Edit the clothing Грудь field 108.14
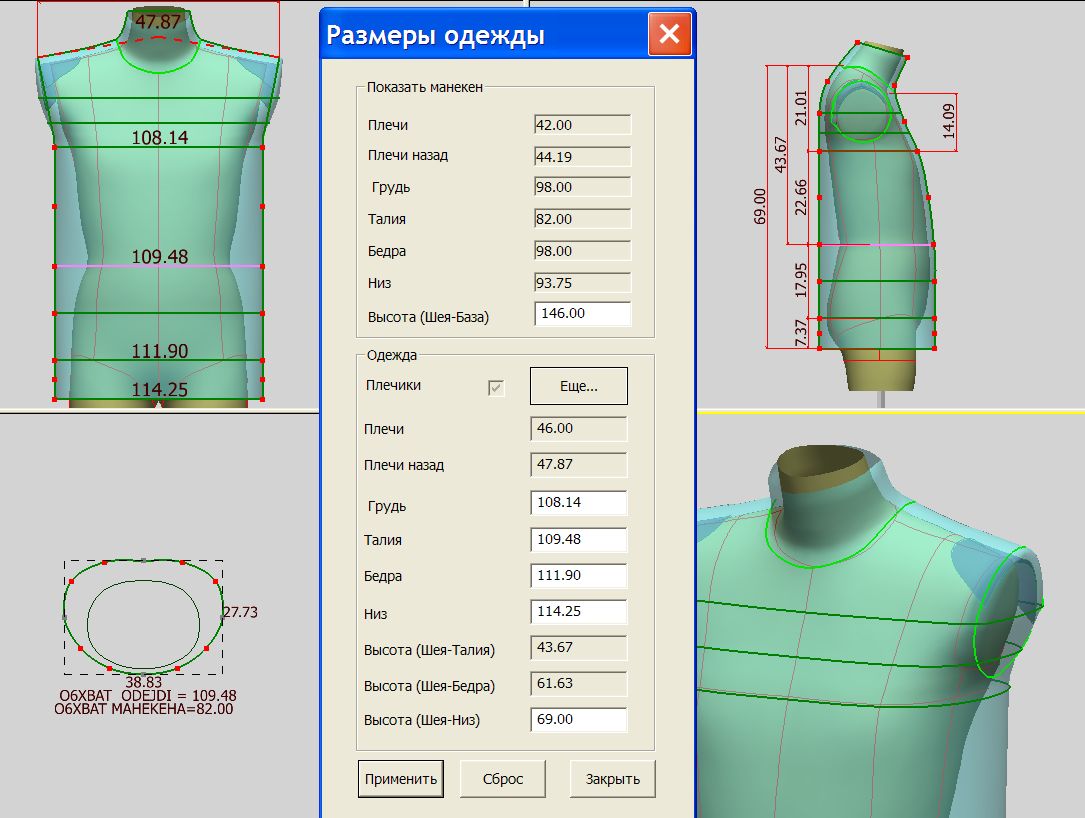This screenshot has width=1085, height=818. coord(578,502)
